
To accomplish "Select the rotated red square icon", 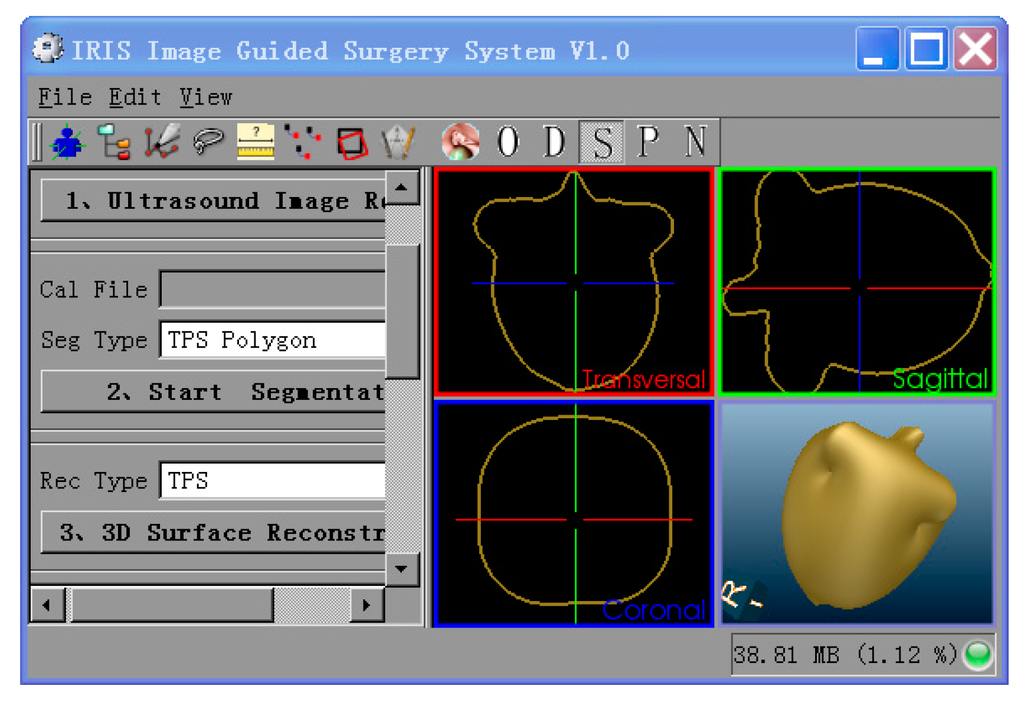I will coord(351,143).
